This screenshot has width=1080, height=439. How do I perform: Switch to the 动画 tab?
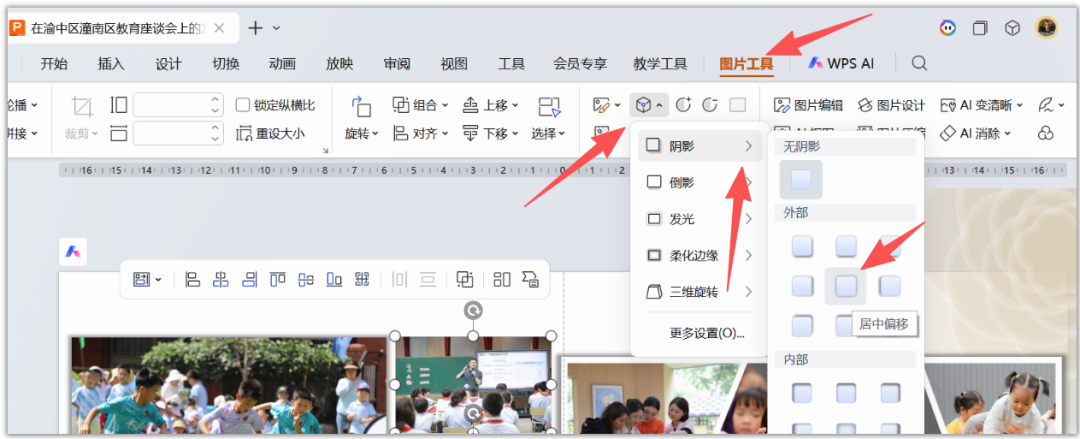[x=282, y=63]
